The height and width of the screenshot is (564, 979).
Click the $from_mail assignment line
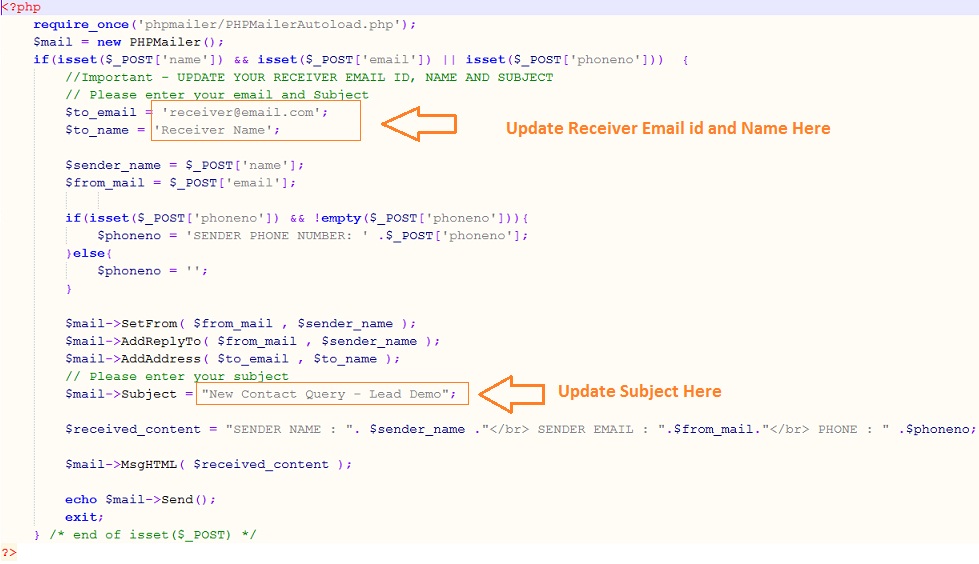pos(181,182)
